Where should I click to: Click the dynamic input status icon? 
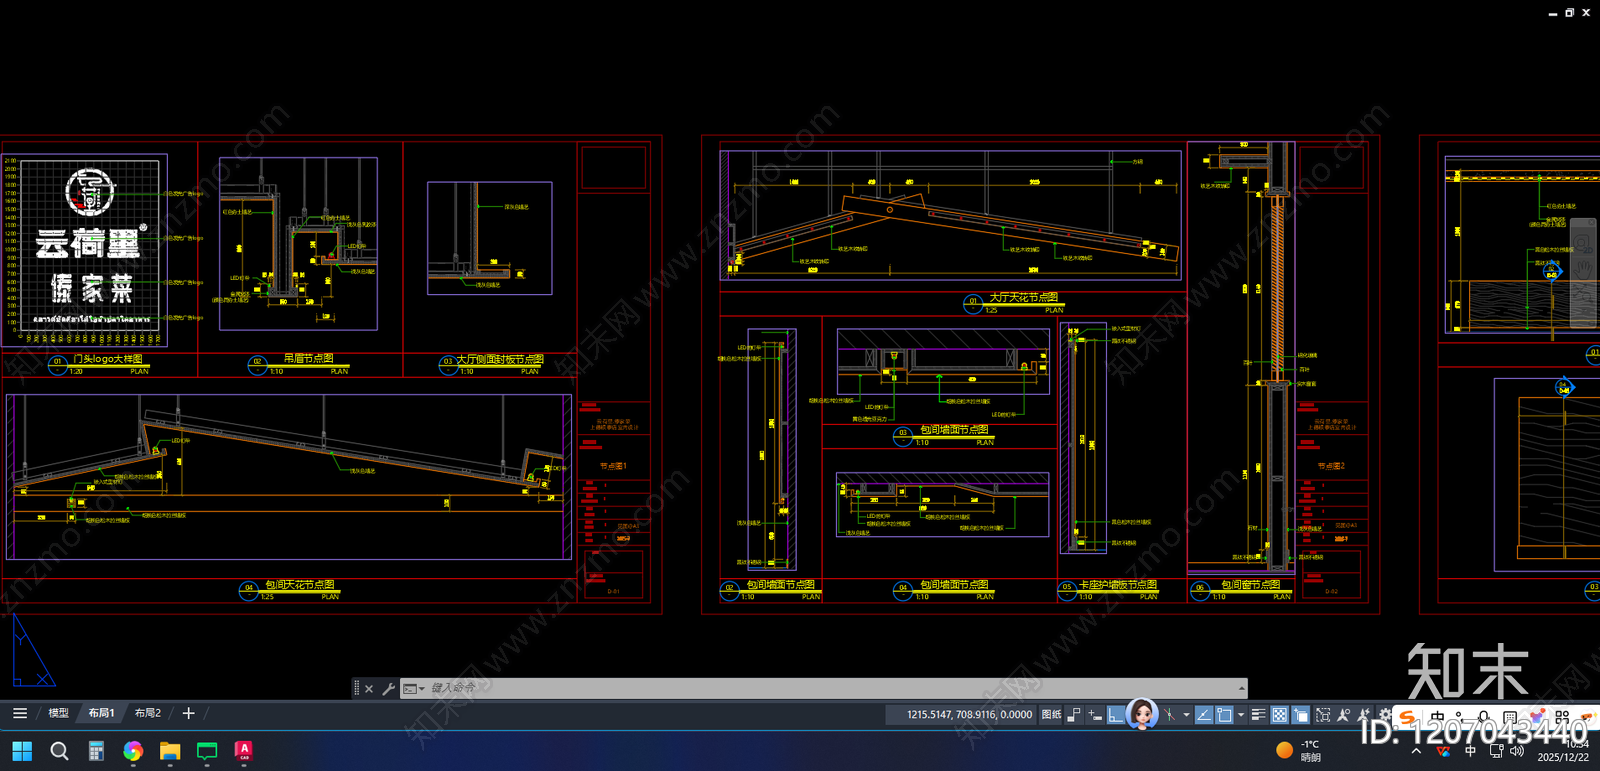(x=1095, y=714)
